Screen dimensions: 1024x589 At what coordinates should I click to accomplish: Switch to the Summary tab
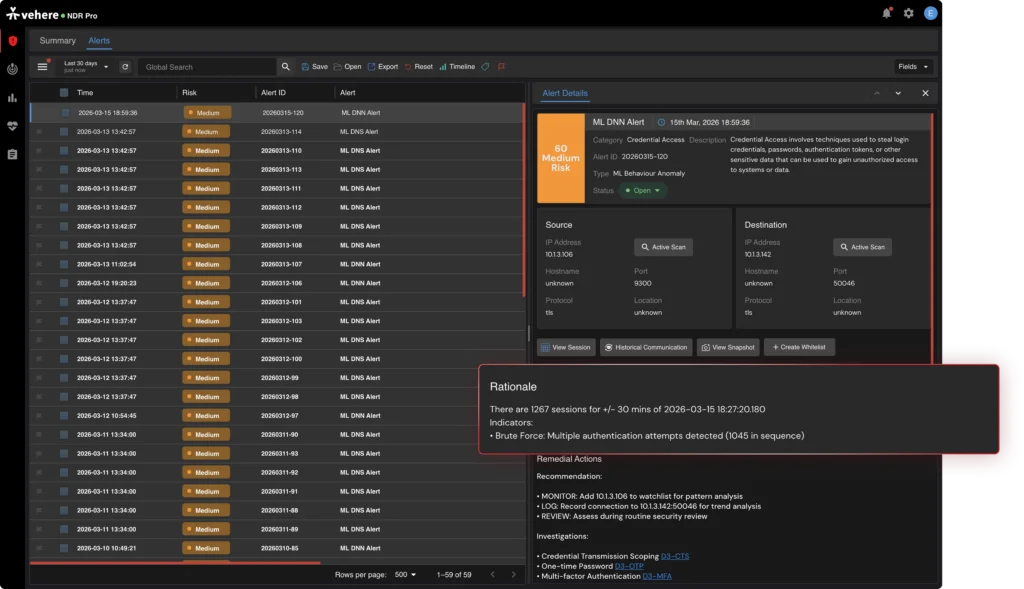(x=57, y=41)
